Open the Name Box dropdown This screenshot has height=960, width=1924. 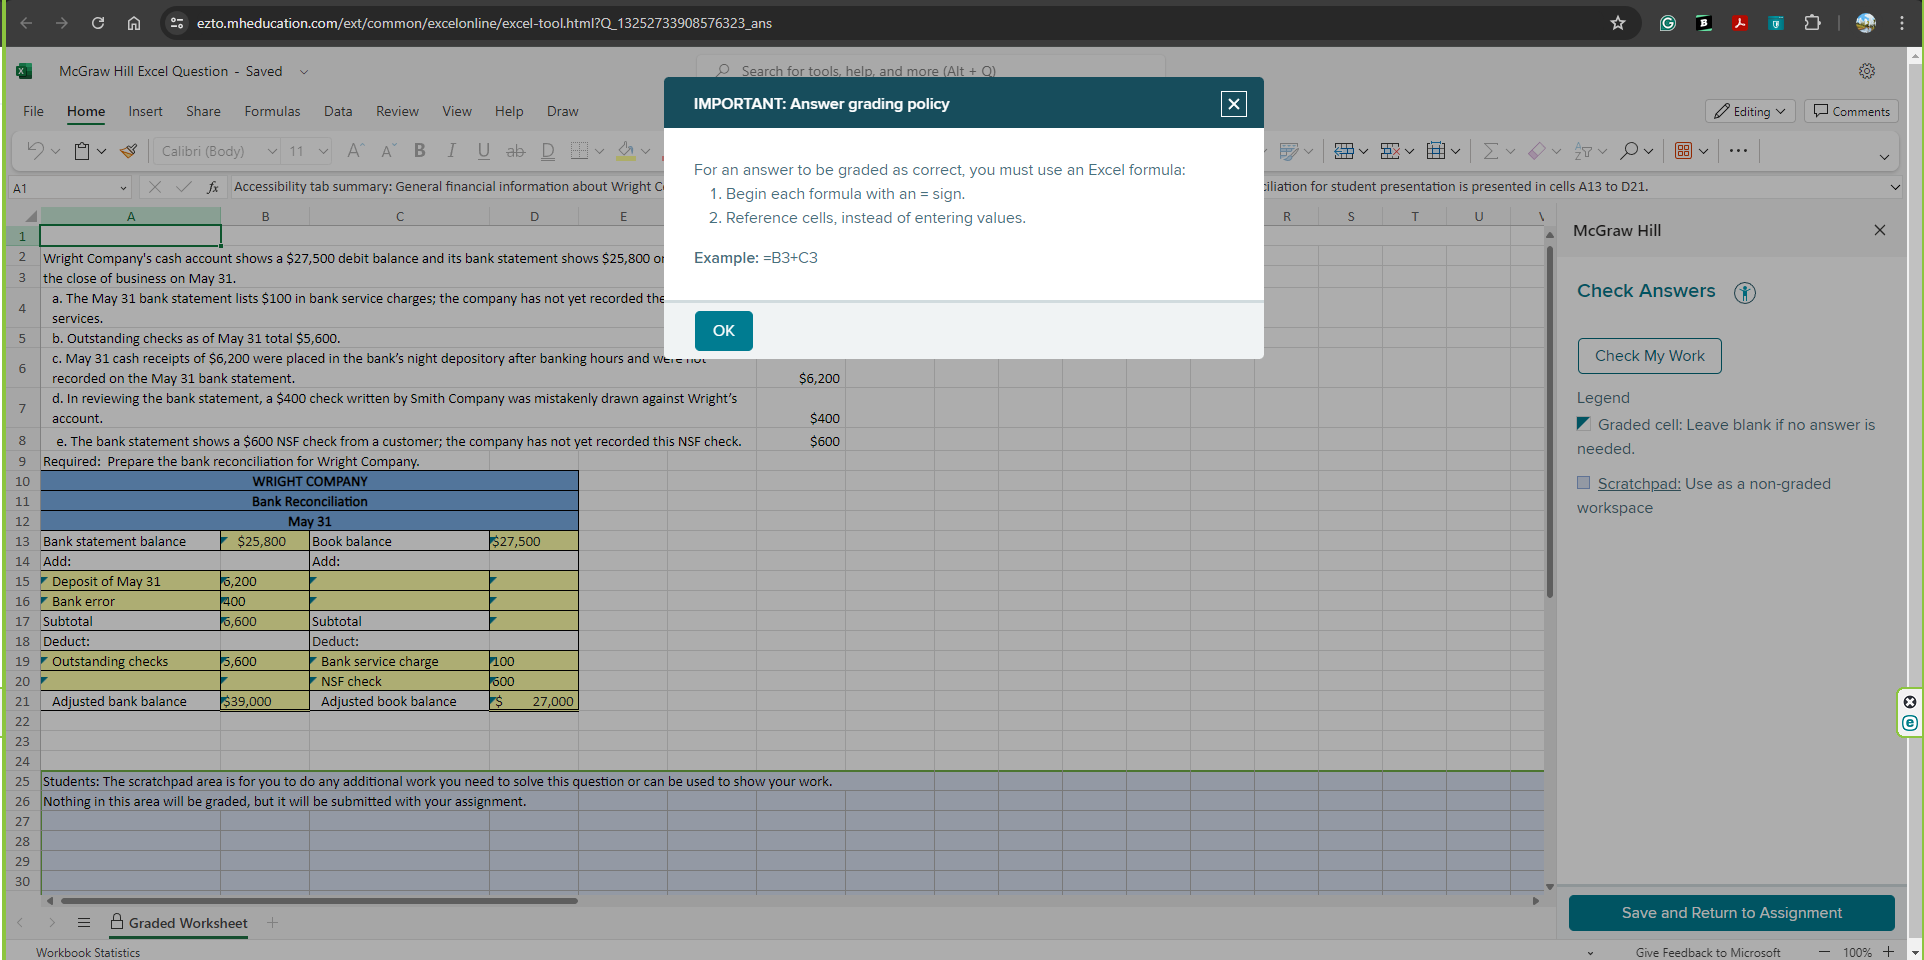click(122, 187)
